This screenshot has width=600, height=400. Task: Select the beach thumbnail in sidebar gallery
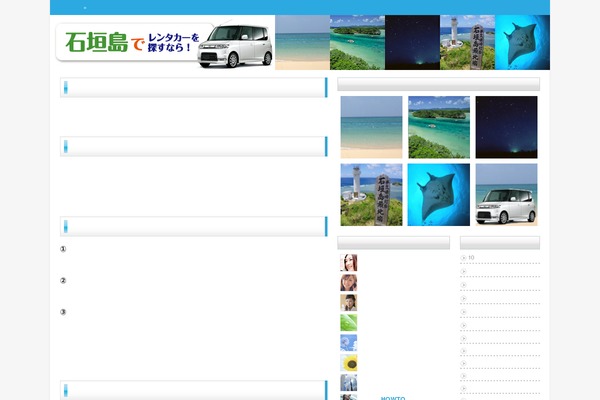tap(371, 127)
